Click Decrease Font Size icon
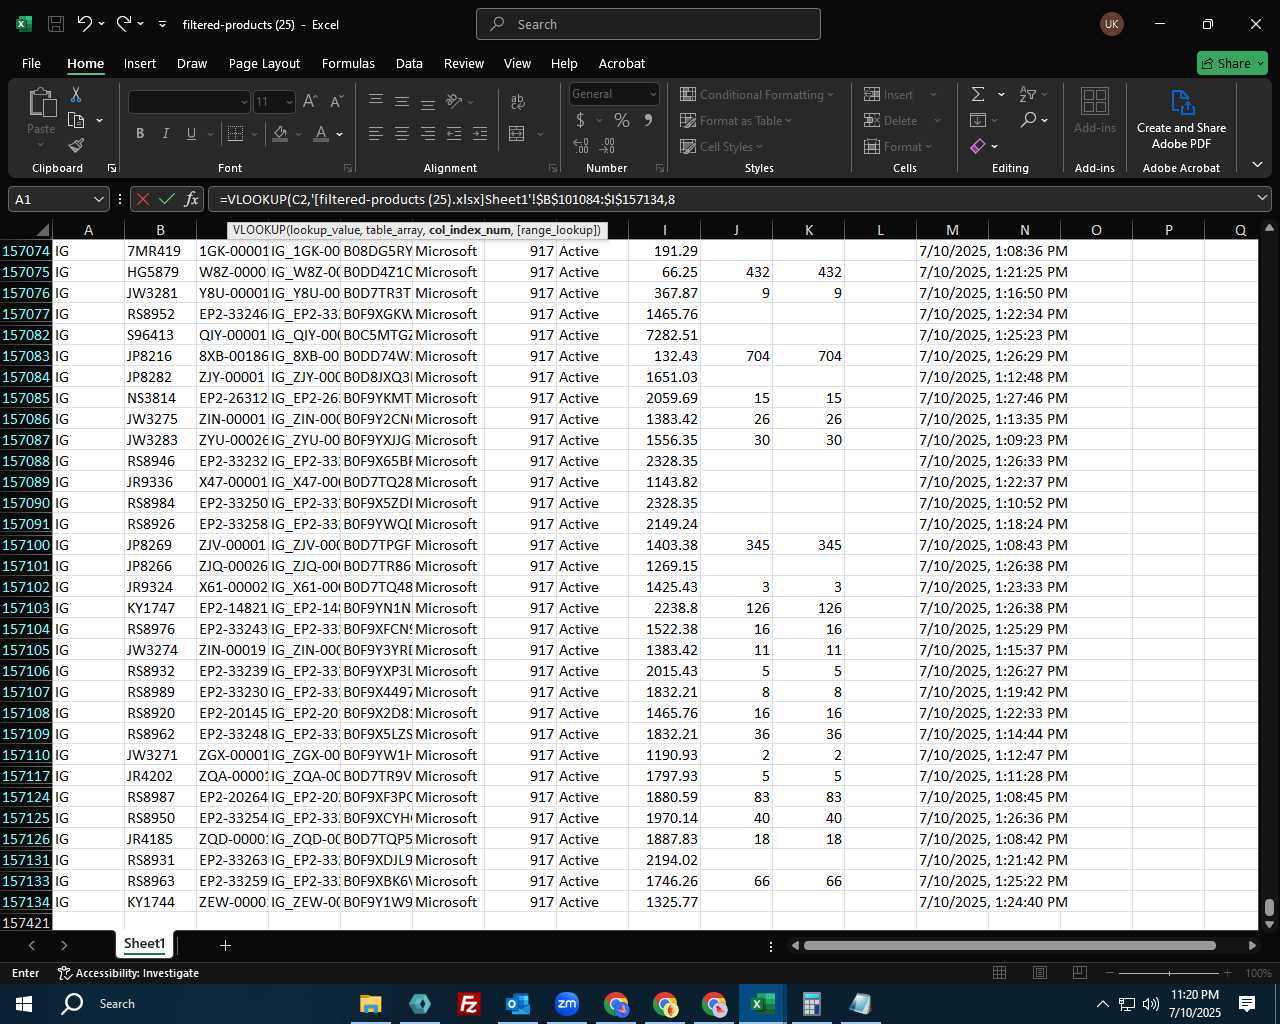The image size is (1280, 1024). point(336,102)
